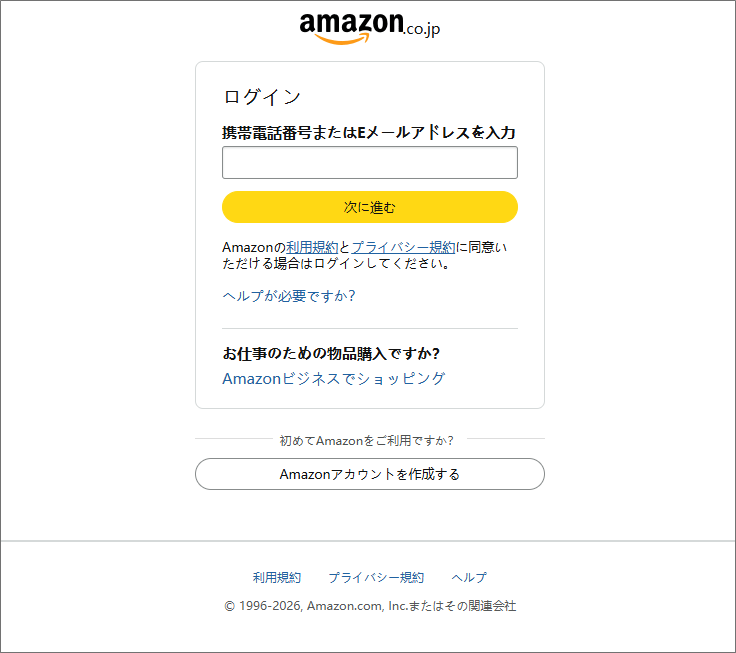Open the Amazonビジネスでショッピング link
Image resolution: width=736 pixels, height=653 pixels.
(333, 378)
